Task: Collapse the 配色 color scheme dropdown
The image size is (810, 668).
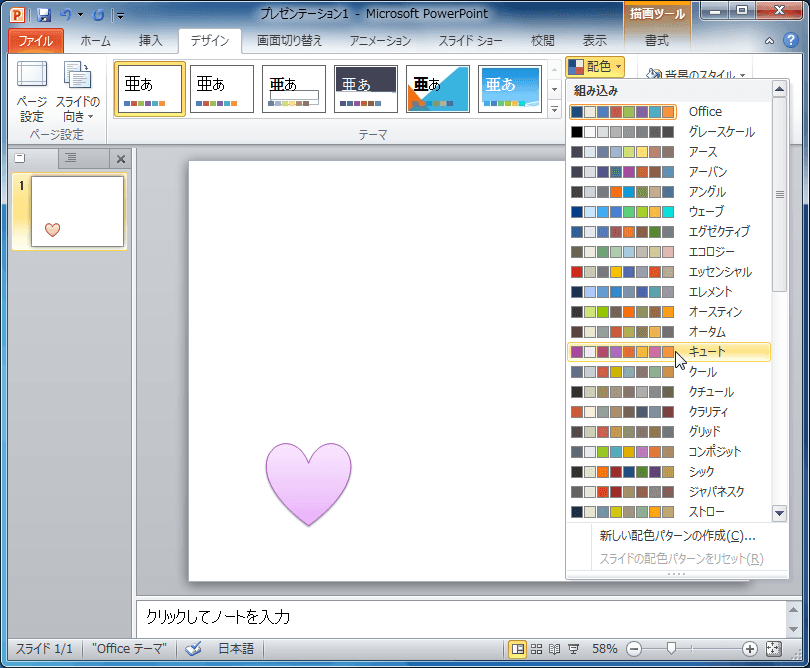Action: pyautogui.click(x=595, y=67)
